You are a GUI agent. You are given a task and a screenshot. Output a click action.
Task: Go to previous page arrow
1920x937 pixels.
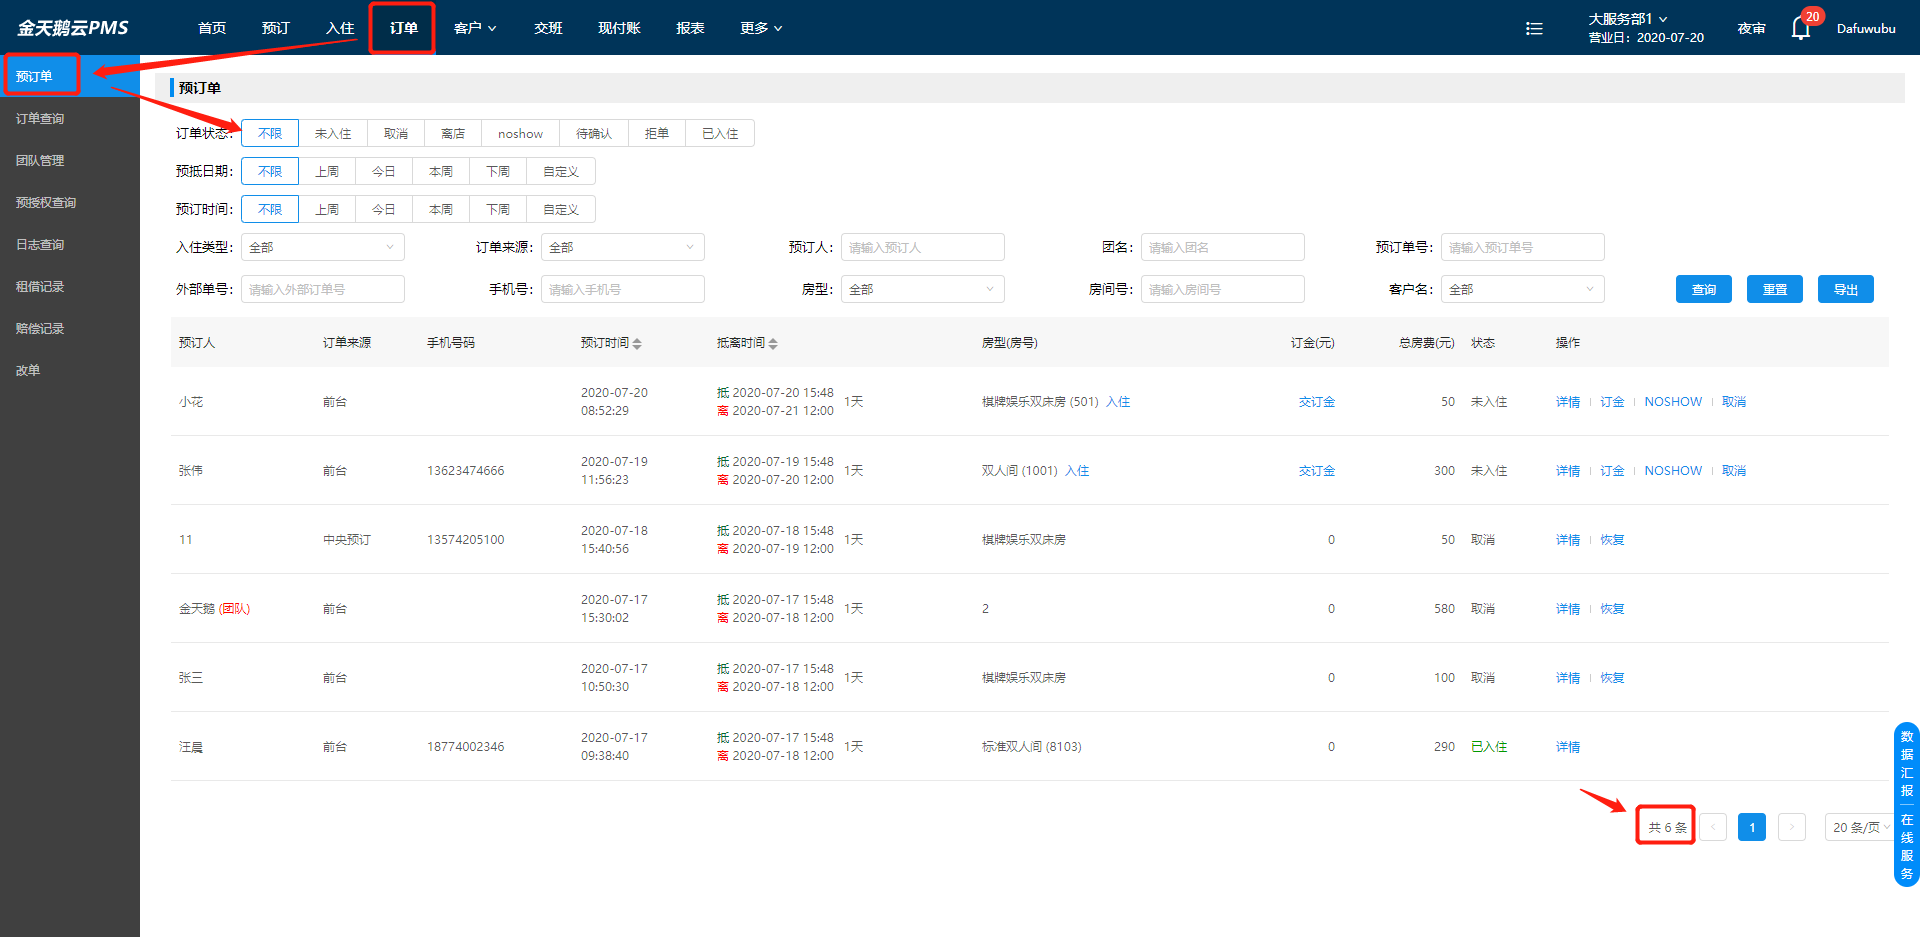1713,827
